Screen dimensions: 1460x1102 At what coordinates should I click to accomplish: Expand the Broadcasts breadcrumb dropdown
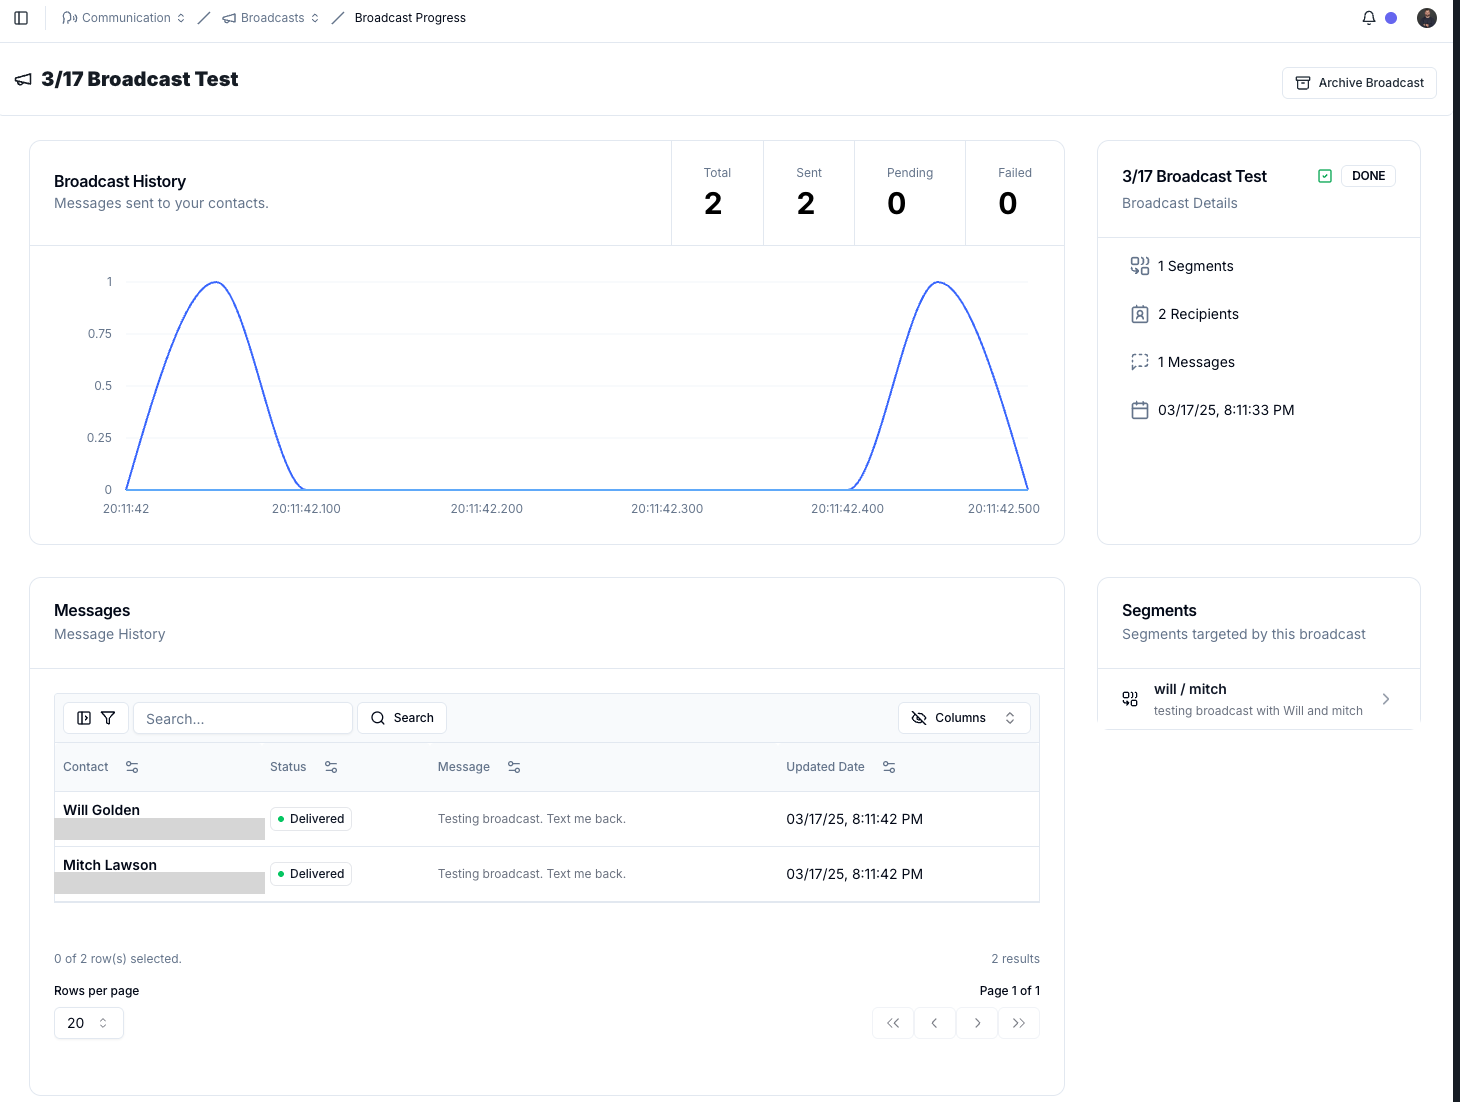point(271,18)
